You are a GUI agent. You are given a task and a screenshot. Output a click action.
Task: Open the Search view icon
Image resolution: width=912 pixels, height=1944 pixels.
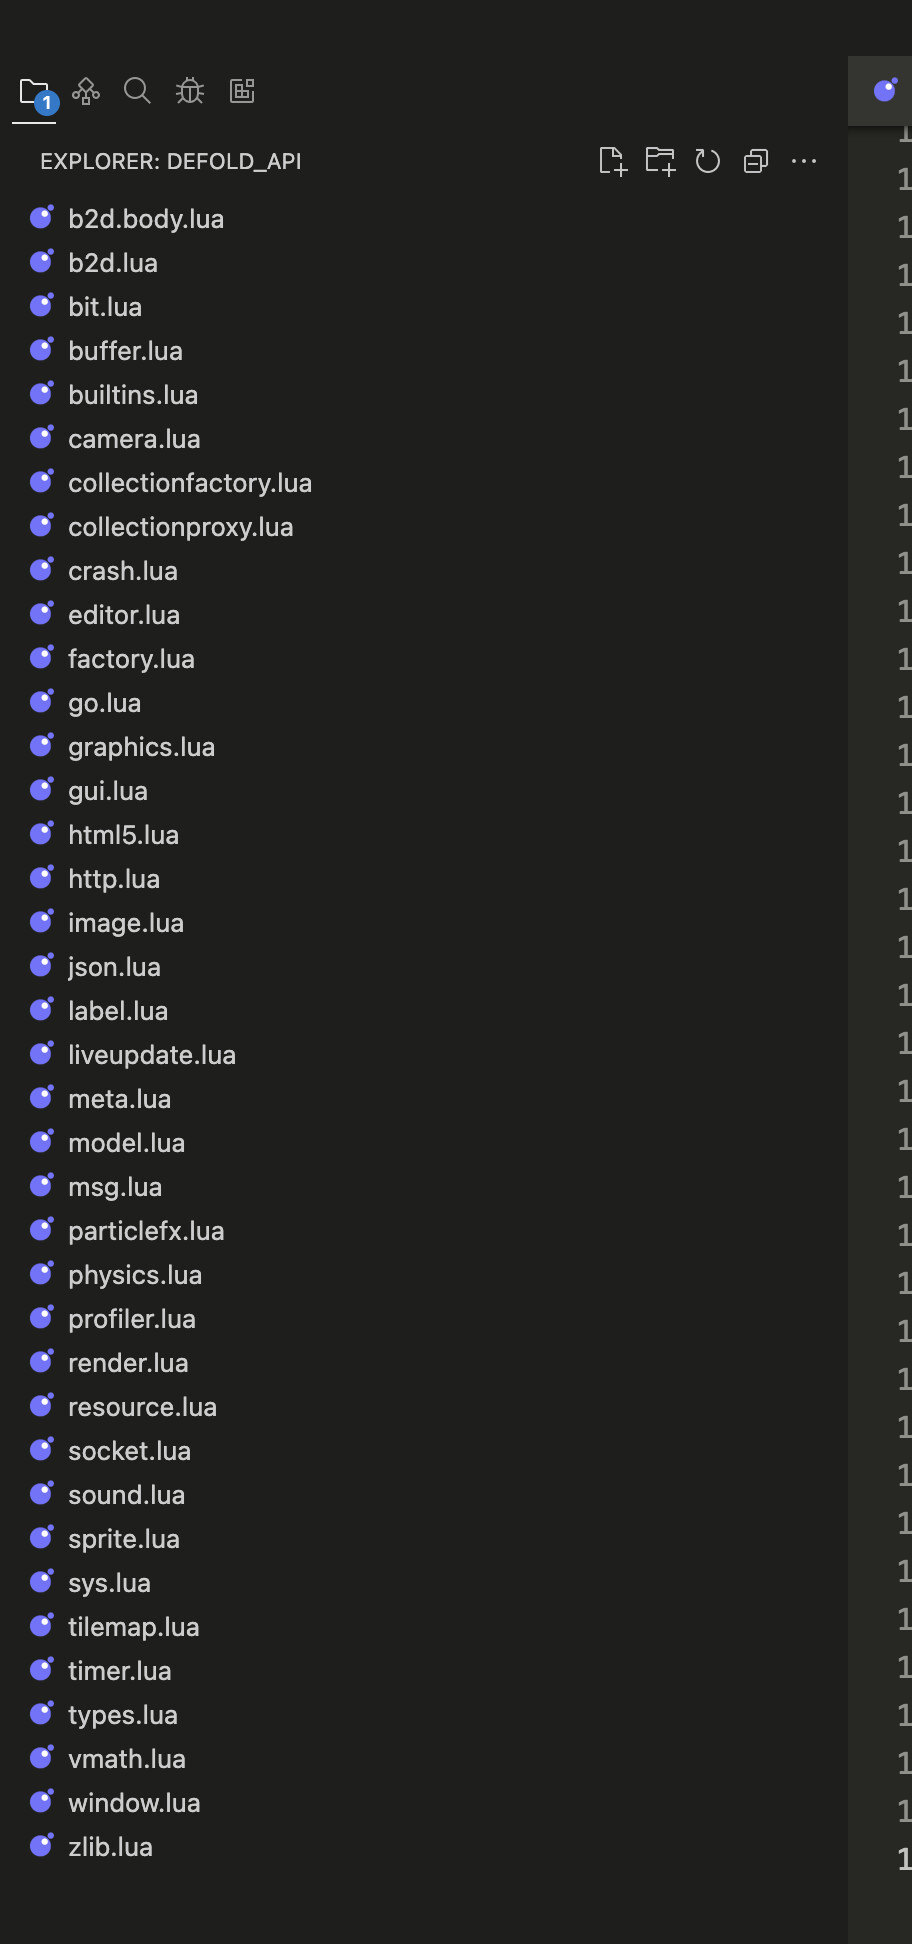(x=137, y=91)
